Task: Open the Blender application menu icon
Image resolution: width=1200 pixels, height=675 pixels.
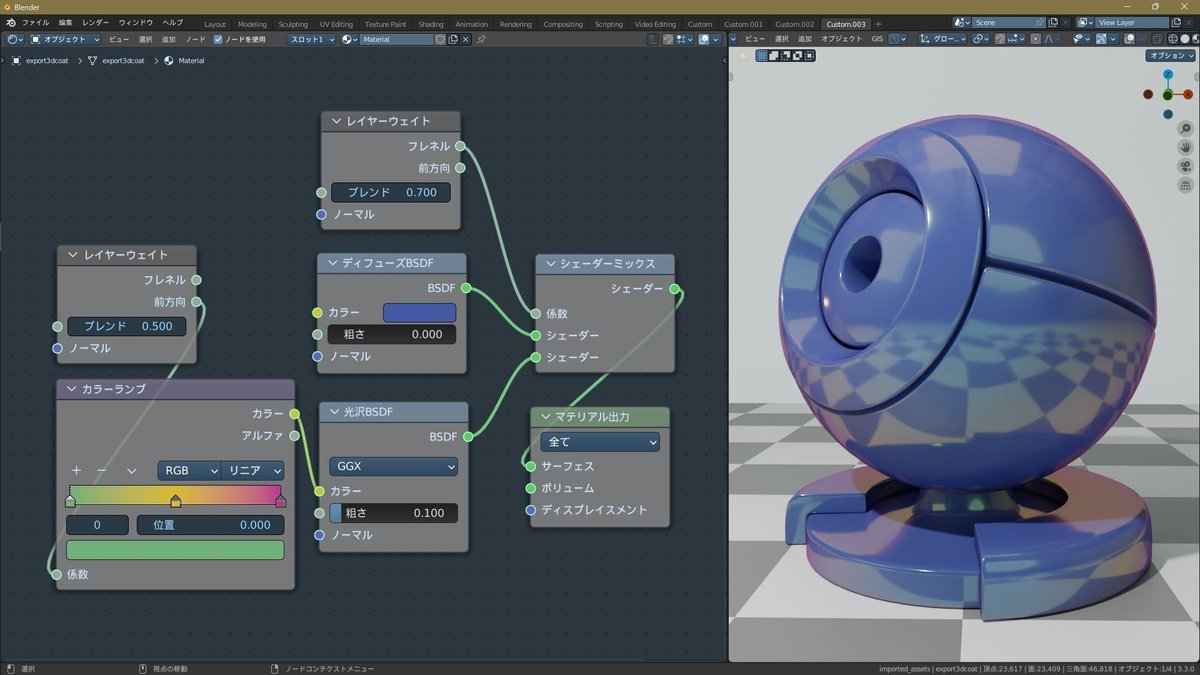Action: 11,22
